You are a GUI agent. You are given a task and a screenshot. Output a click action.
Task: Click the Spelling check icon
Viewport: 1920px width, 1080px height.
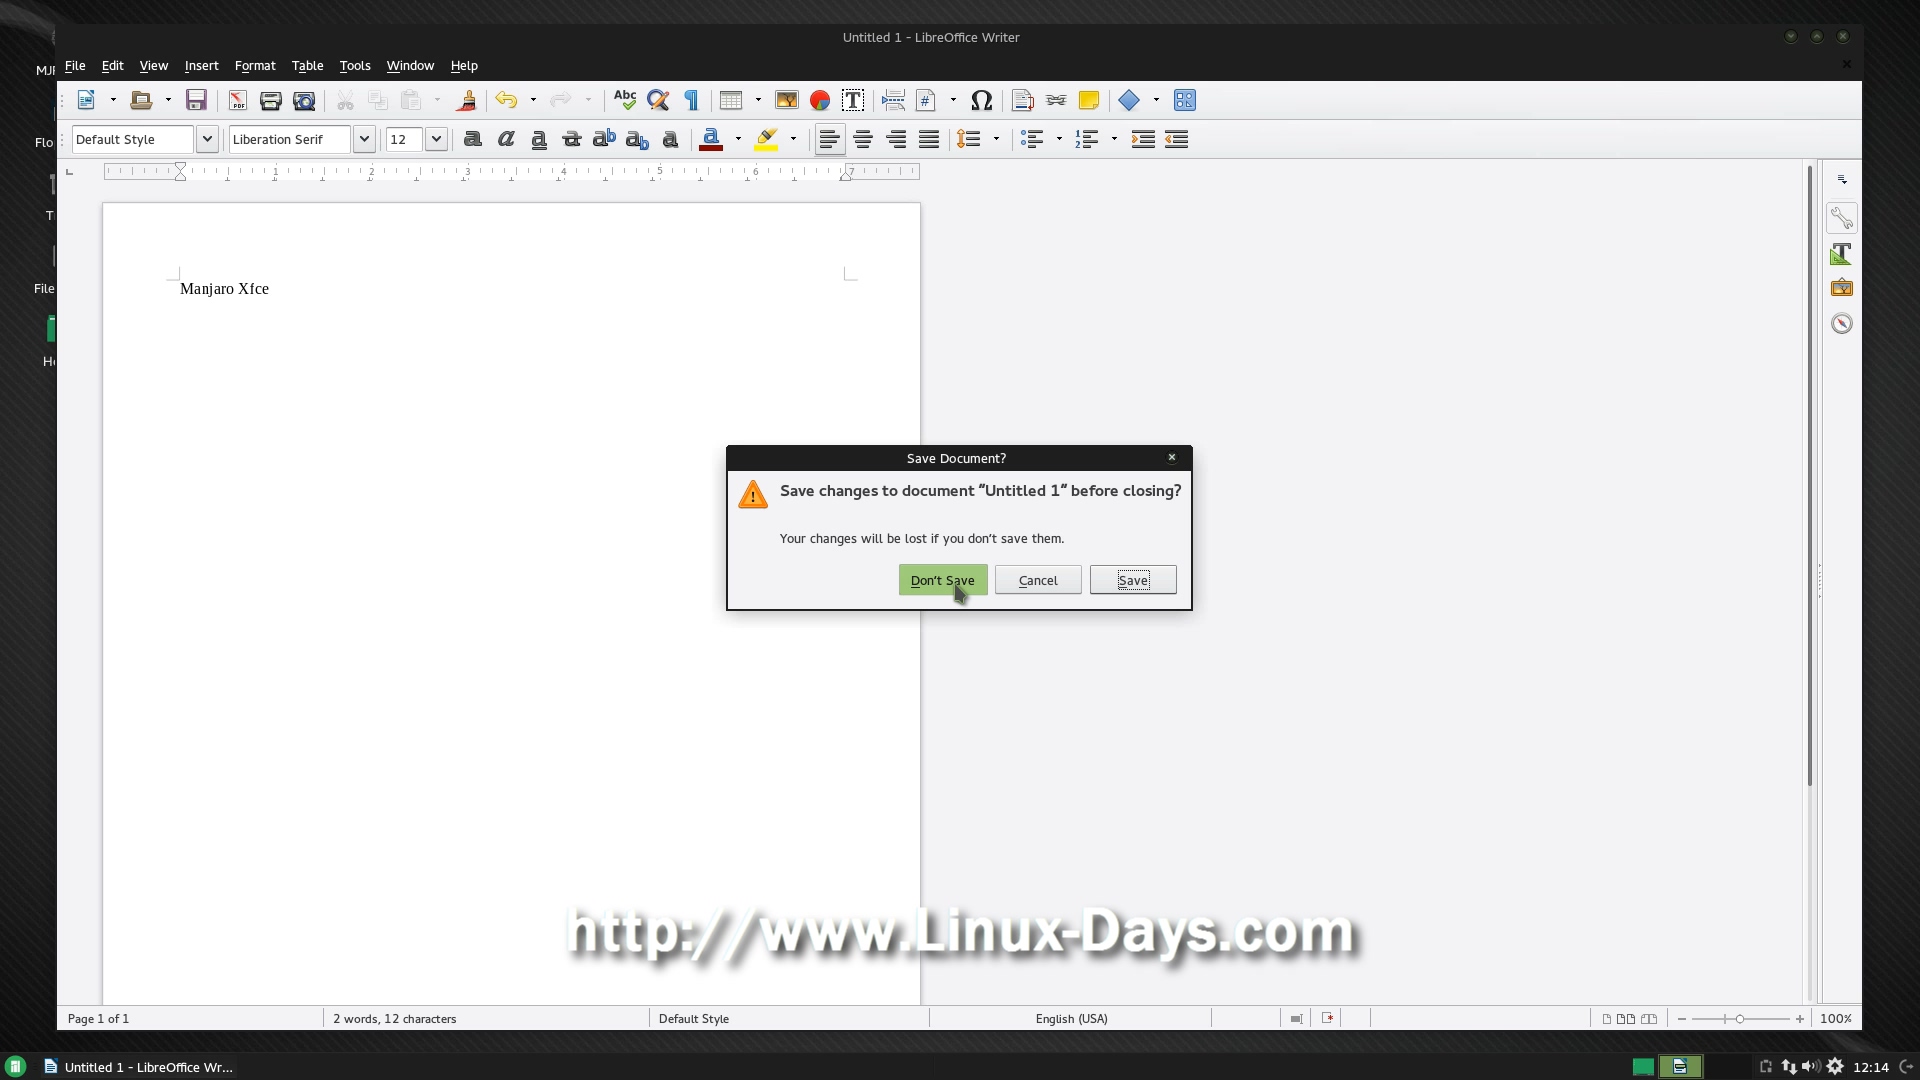click(625, 100)
